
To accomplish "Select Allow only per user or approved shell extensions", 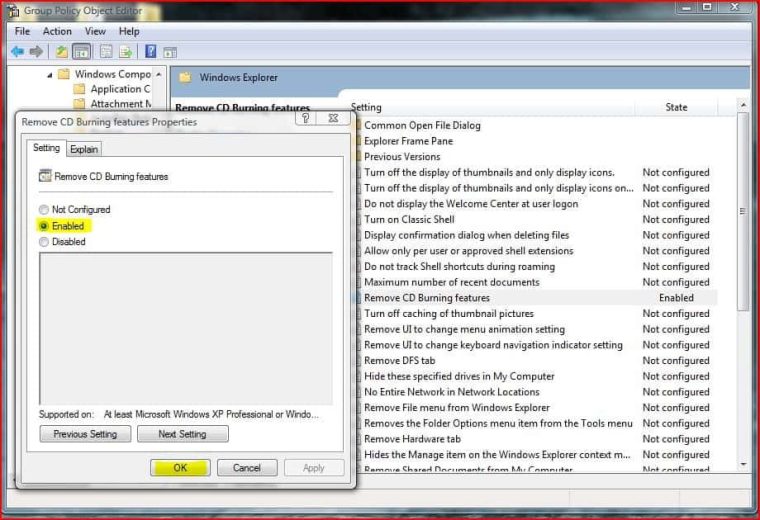I will [x=469, y=251].
